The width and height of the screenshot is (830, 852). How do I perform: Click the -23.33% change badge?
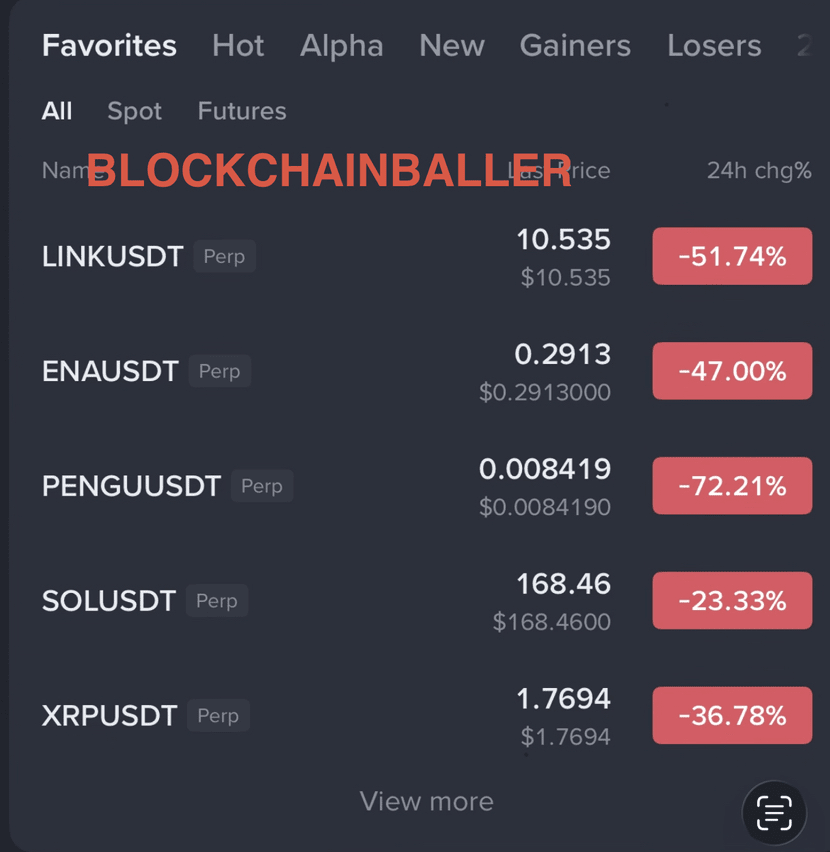[732, 601]
